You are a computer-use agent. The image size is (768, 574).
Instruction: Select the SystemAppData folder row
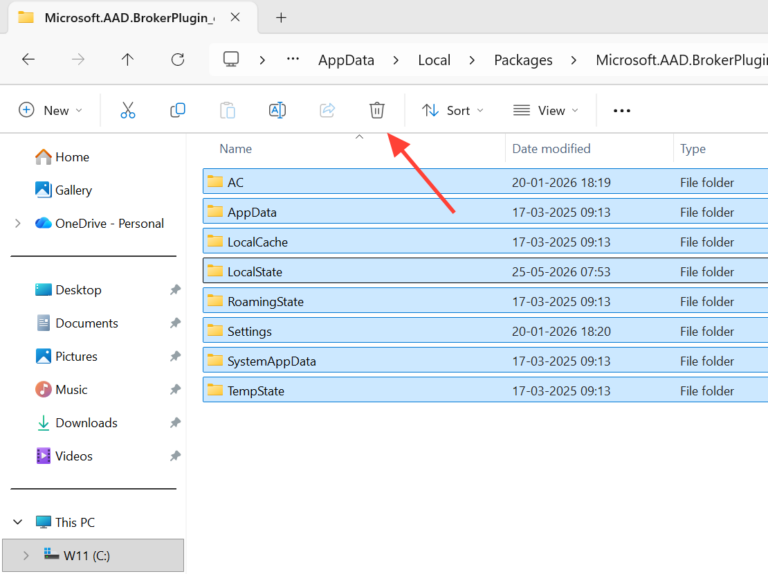(485, 361)
